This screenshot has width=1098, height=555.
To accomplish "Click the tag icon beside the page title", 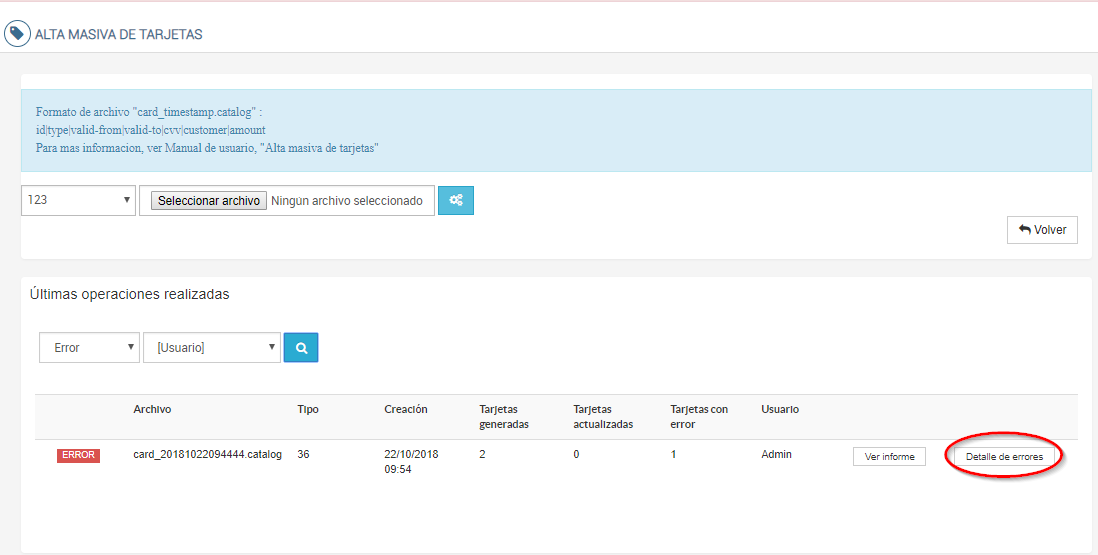I will click(x=17, y=34).
